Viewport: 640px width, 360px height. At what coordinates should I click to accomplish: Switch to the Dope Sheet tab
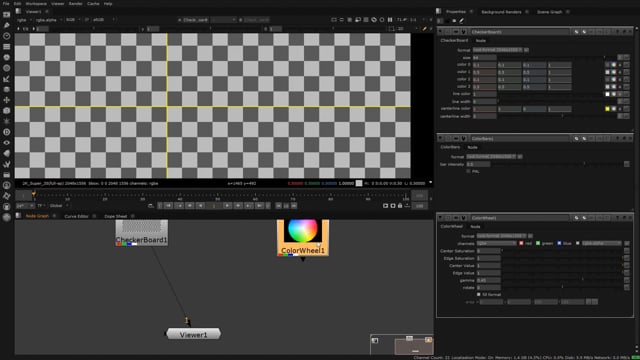116,216
